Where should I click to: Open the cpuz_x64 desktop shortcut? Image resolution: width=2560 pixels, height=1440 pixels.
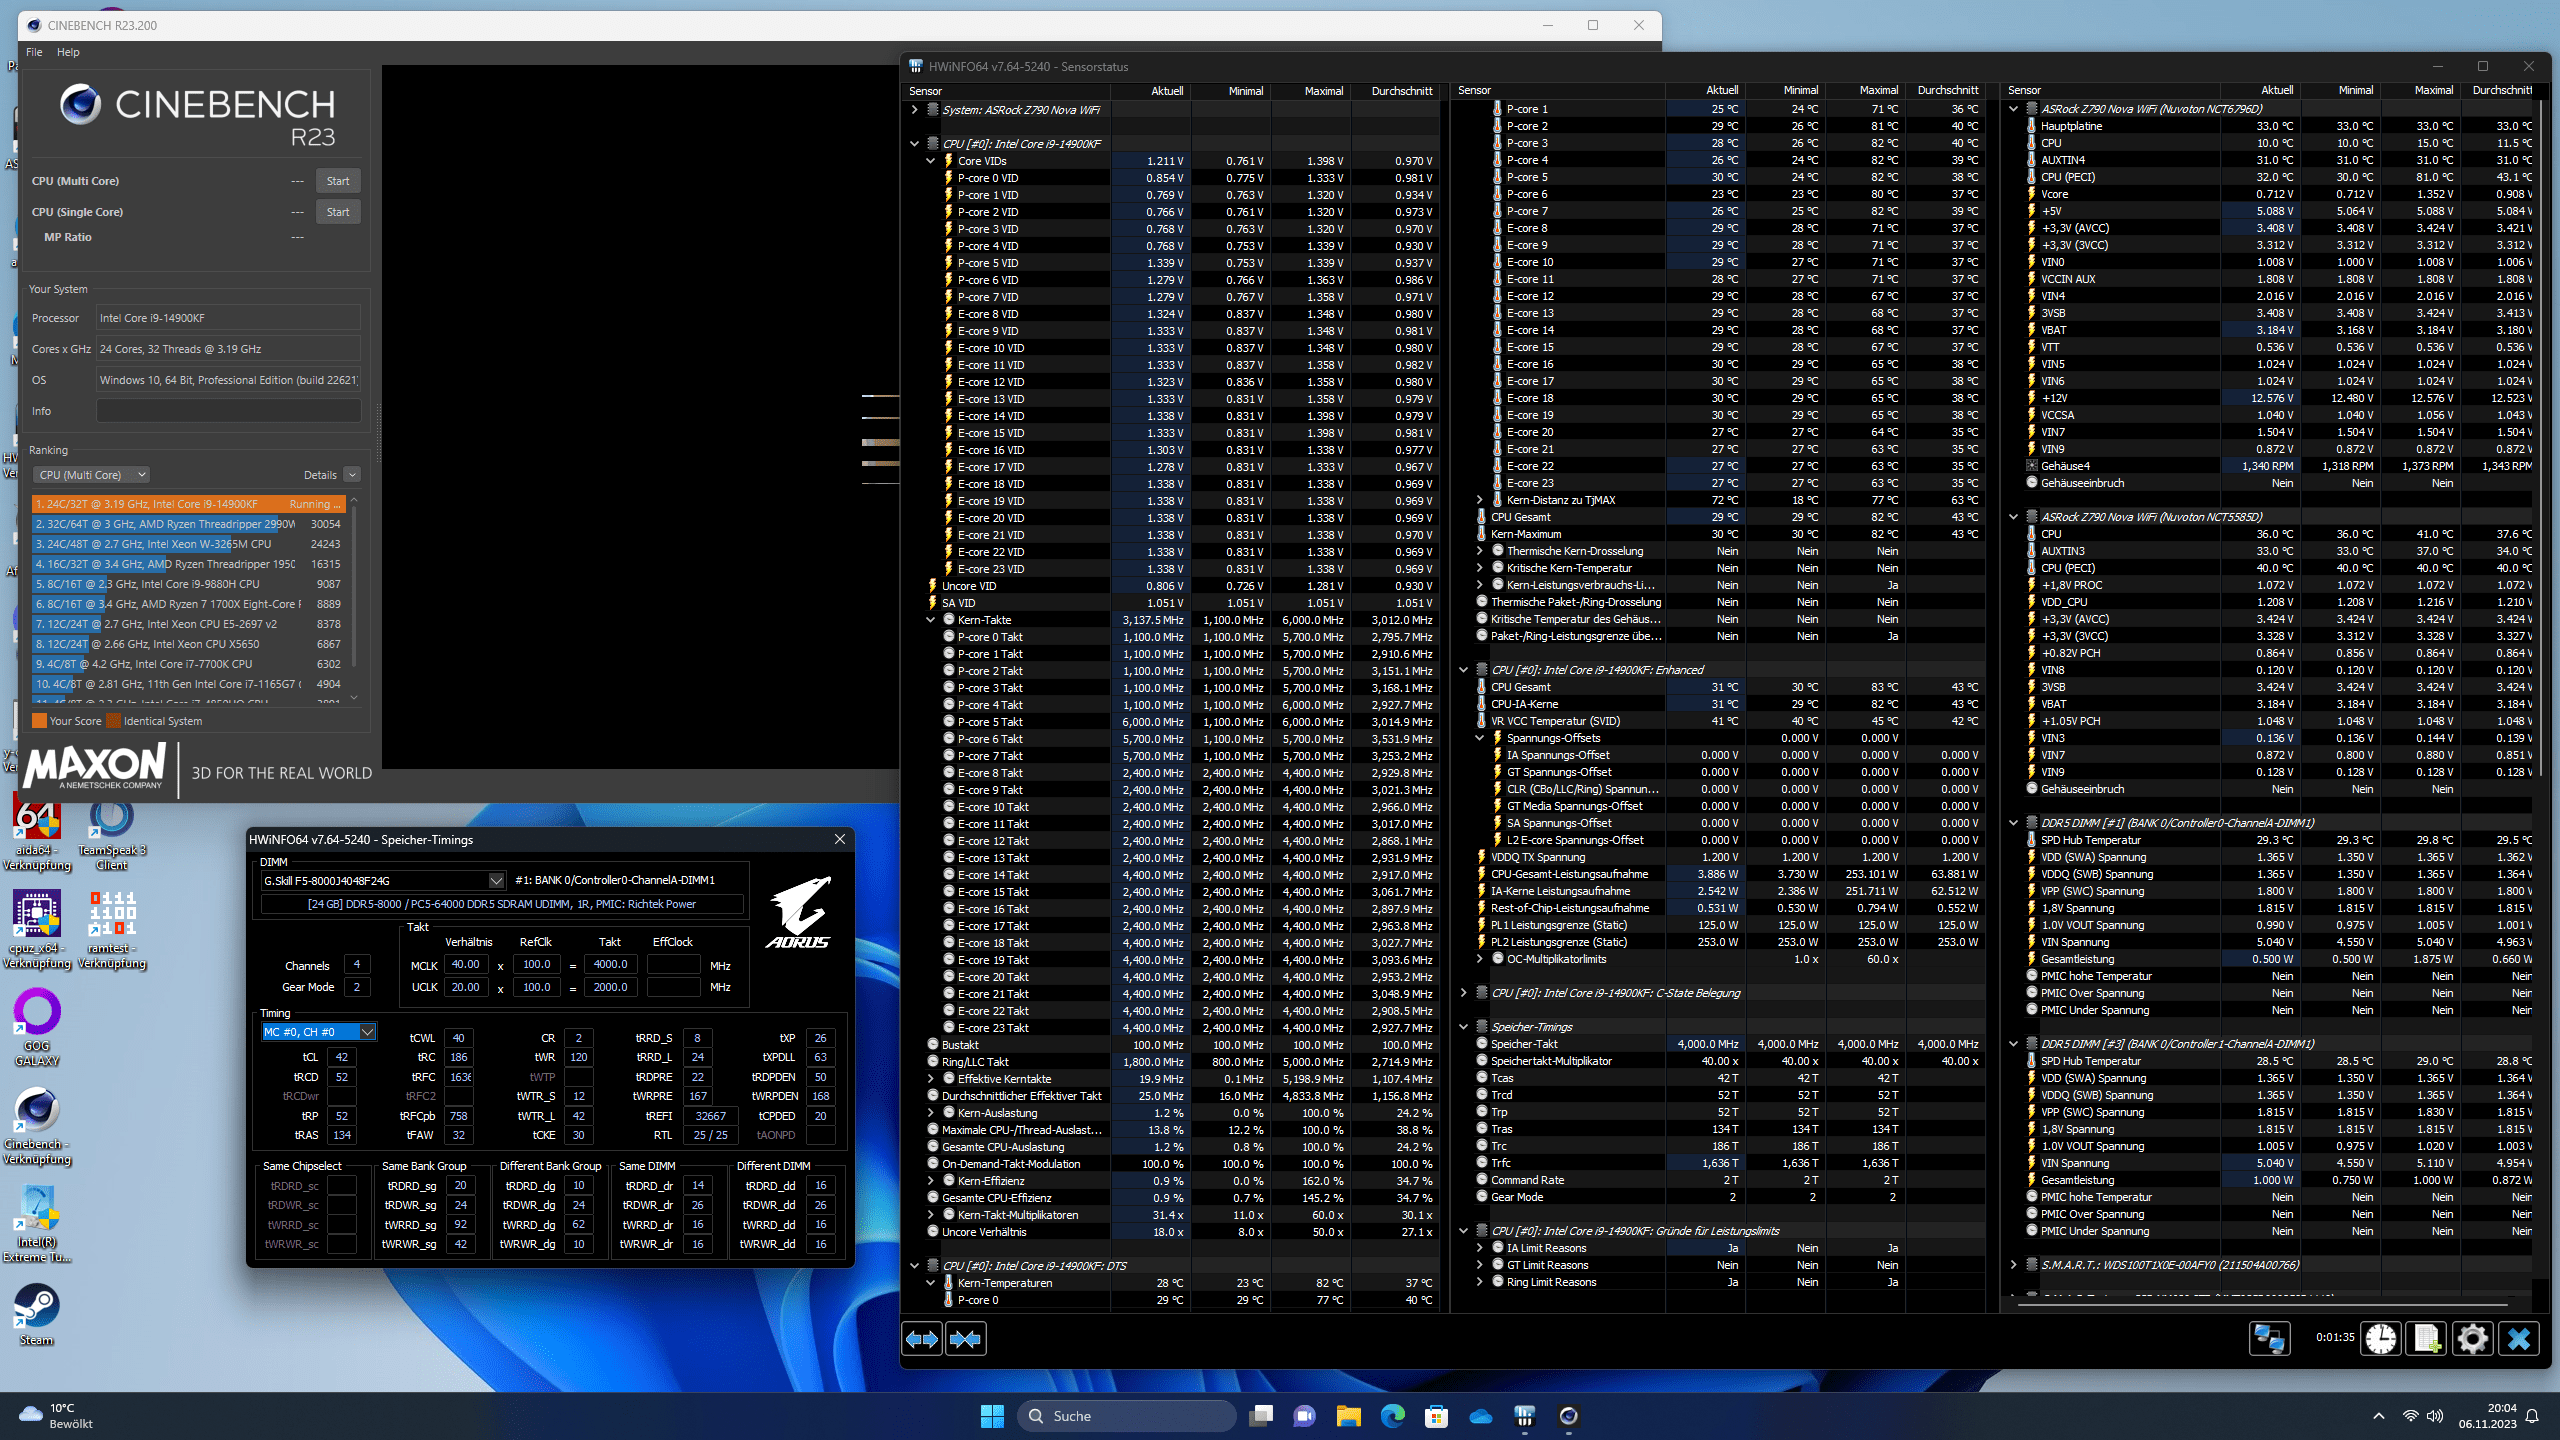(x=37, y=930)
